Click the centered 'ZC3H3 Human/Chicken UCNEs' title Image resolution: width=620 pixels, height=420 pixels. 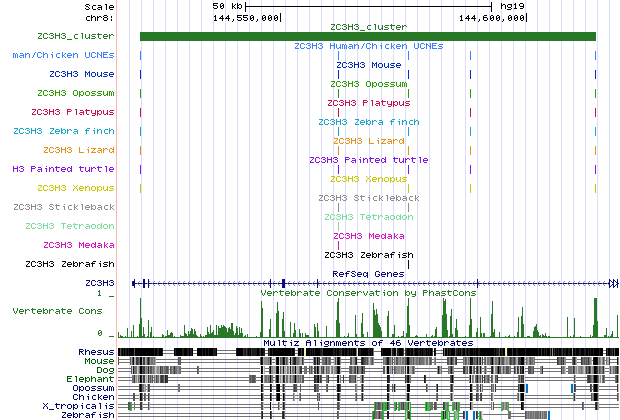[368, 46]
